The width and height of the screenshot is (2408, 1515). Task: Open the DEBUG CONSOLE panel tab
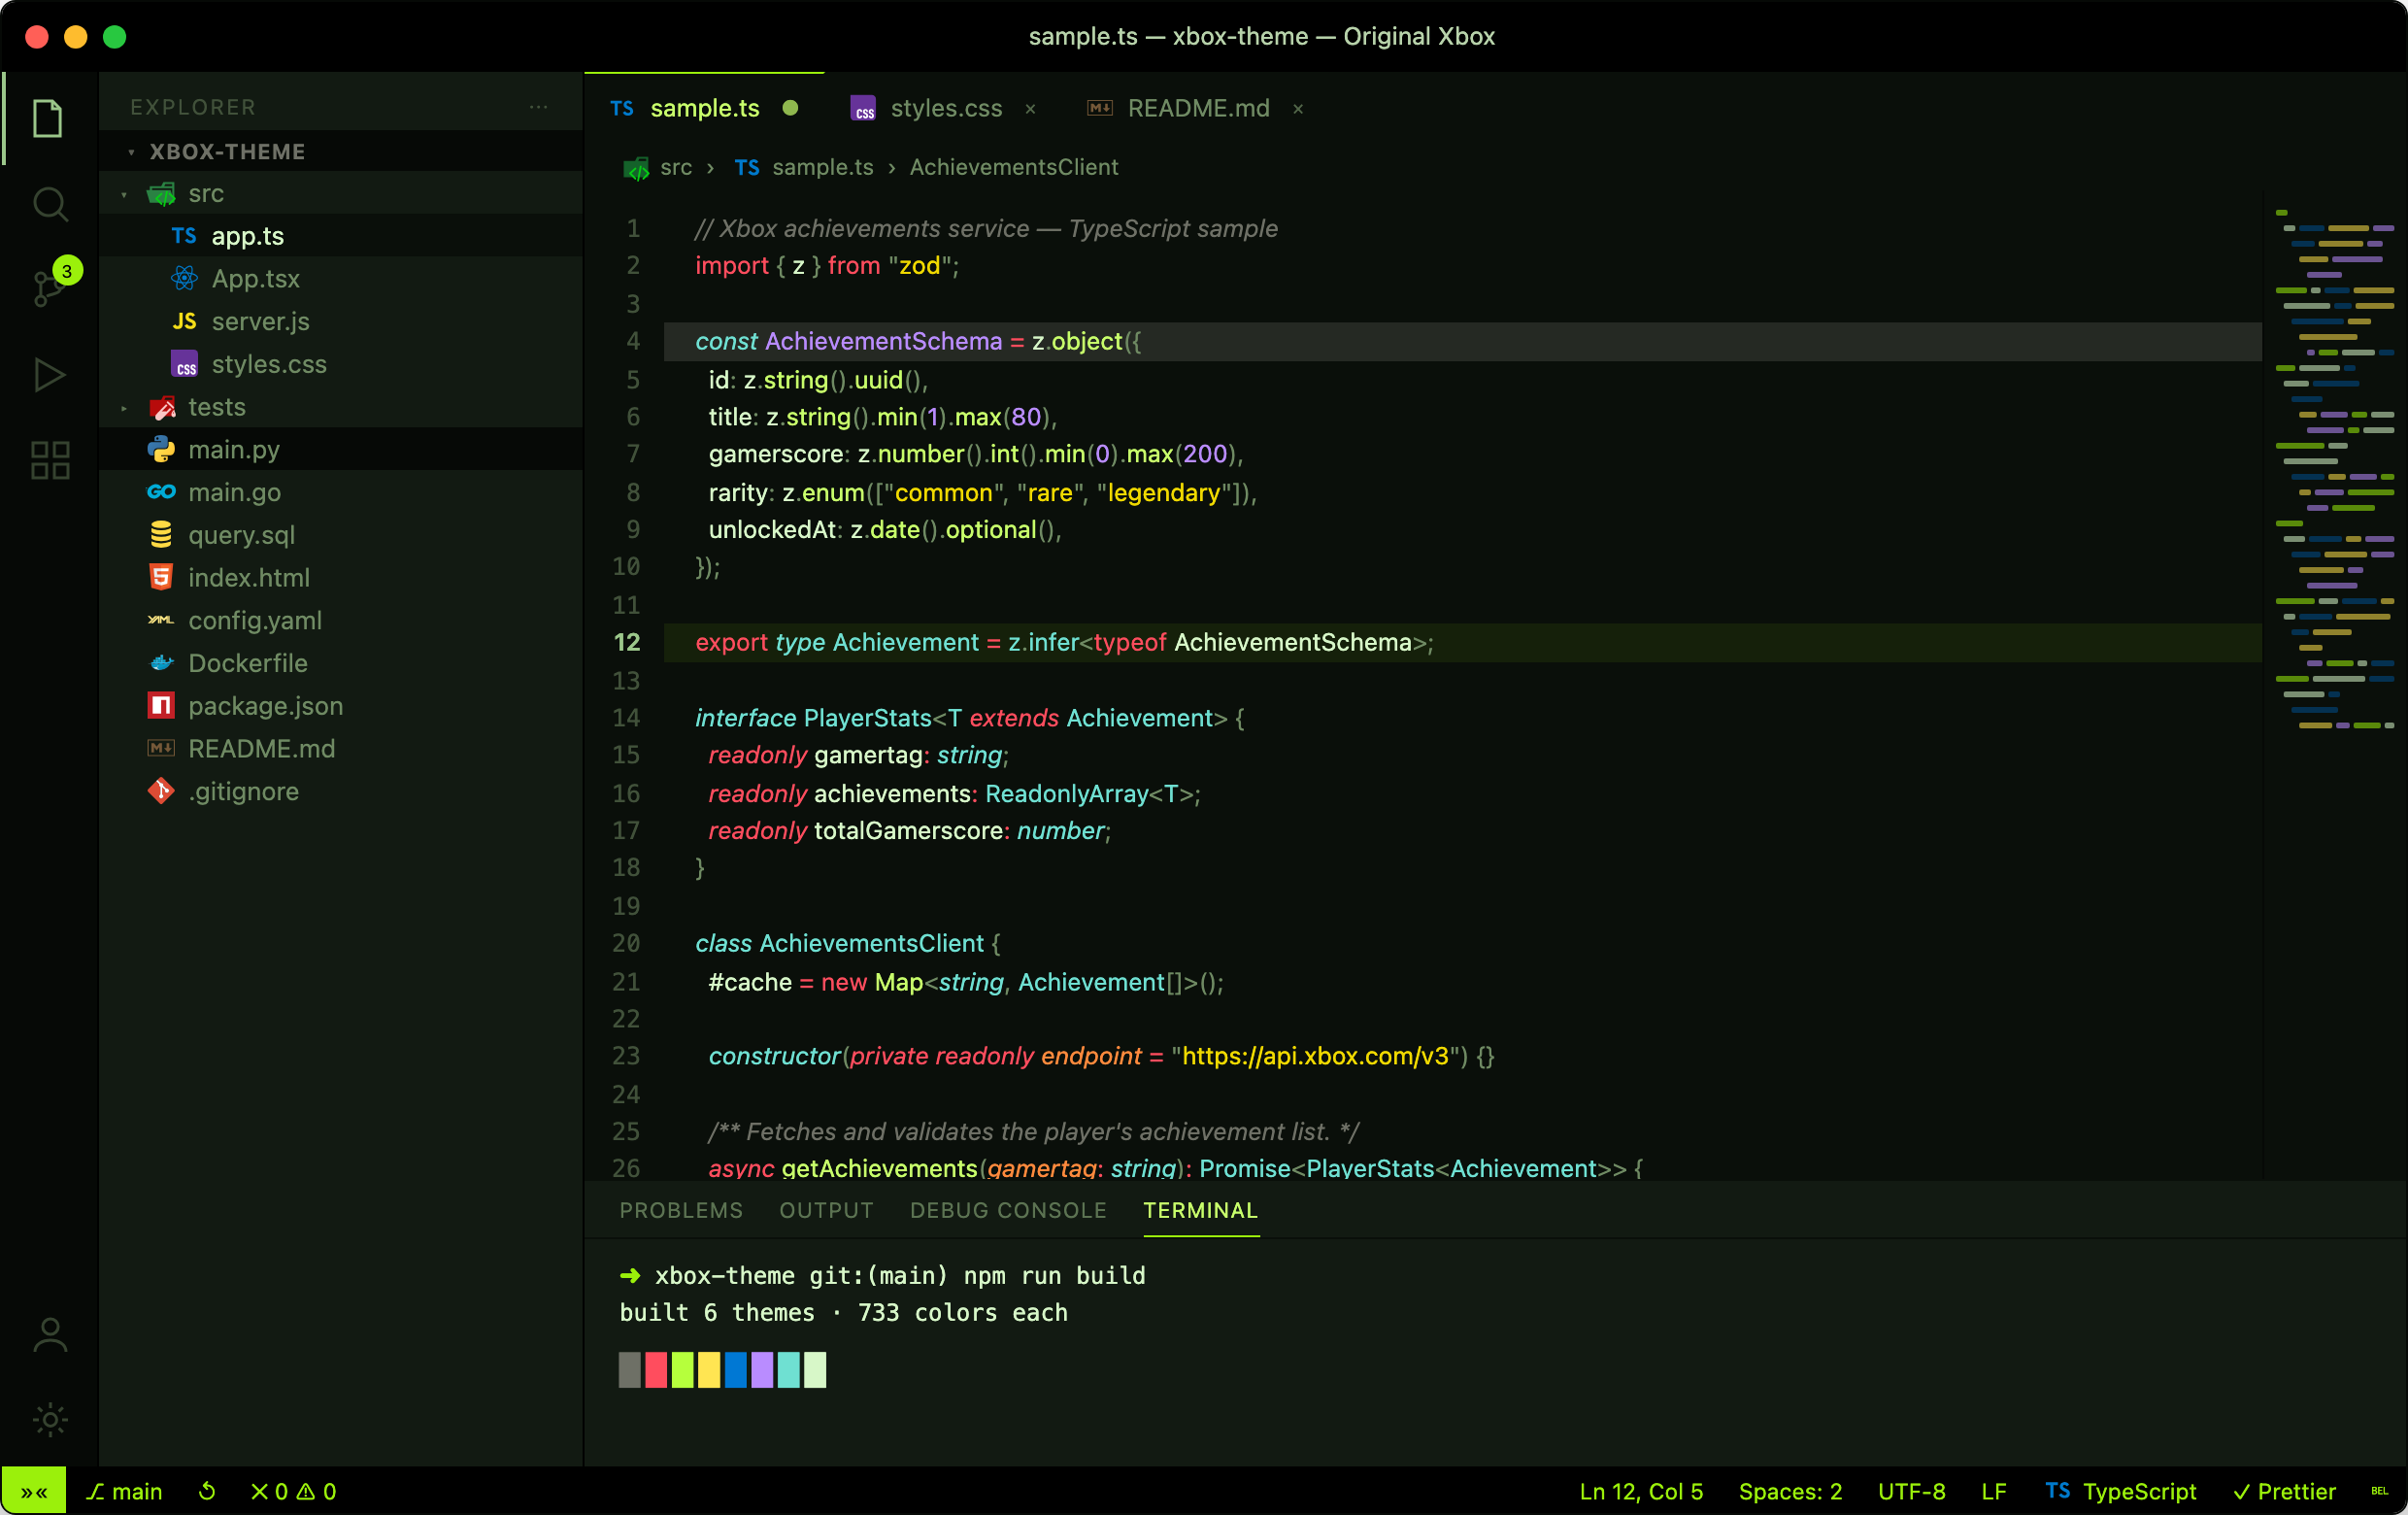1008,1210
